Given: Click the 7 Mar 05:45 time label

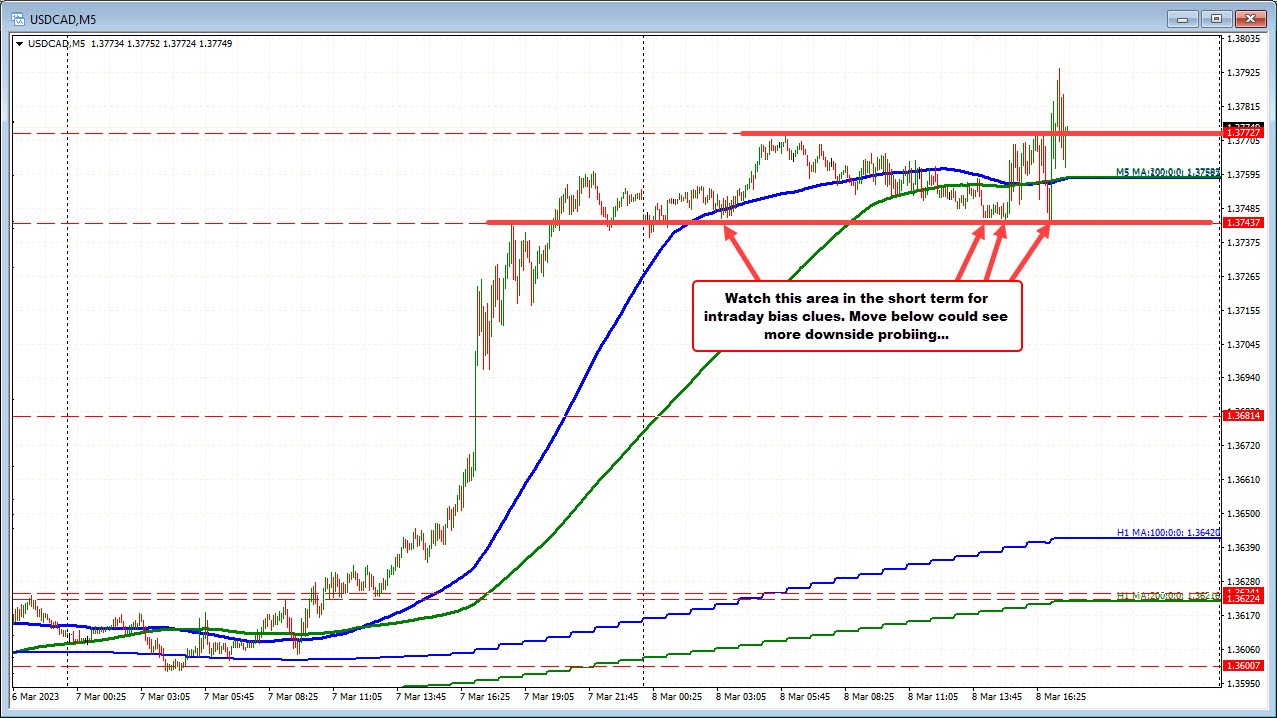Looking at the screenshot, I should pyautogui.click(x=230, y=695).
